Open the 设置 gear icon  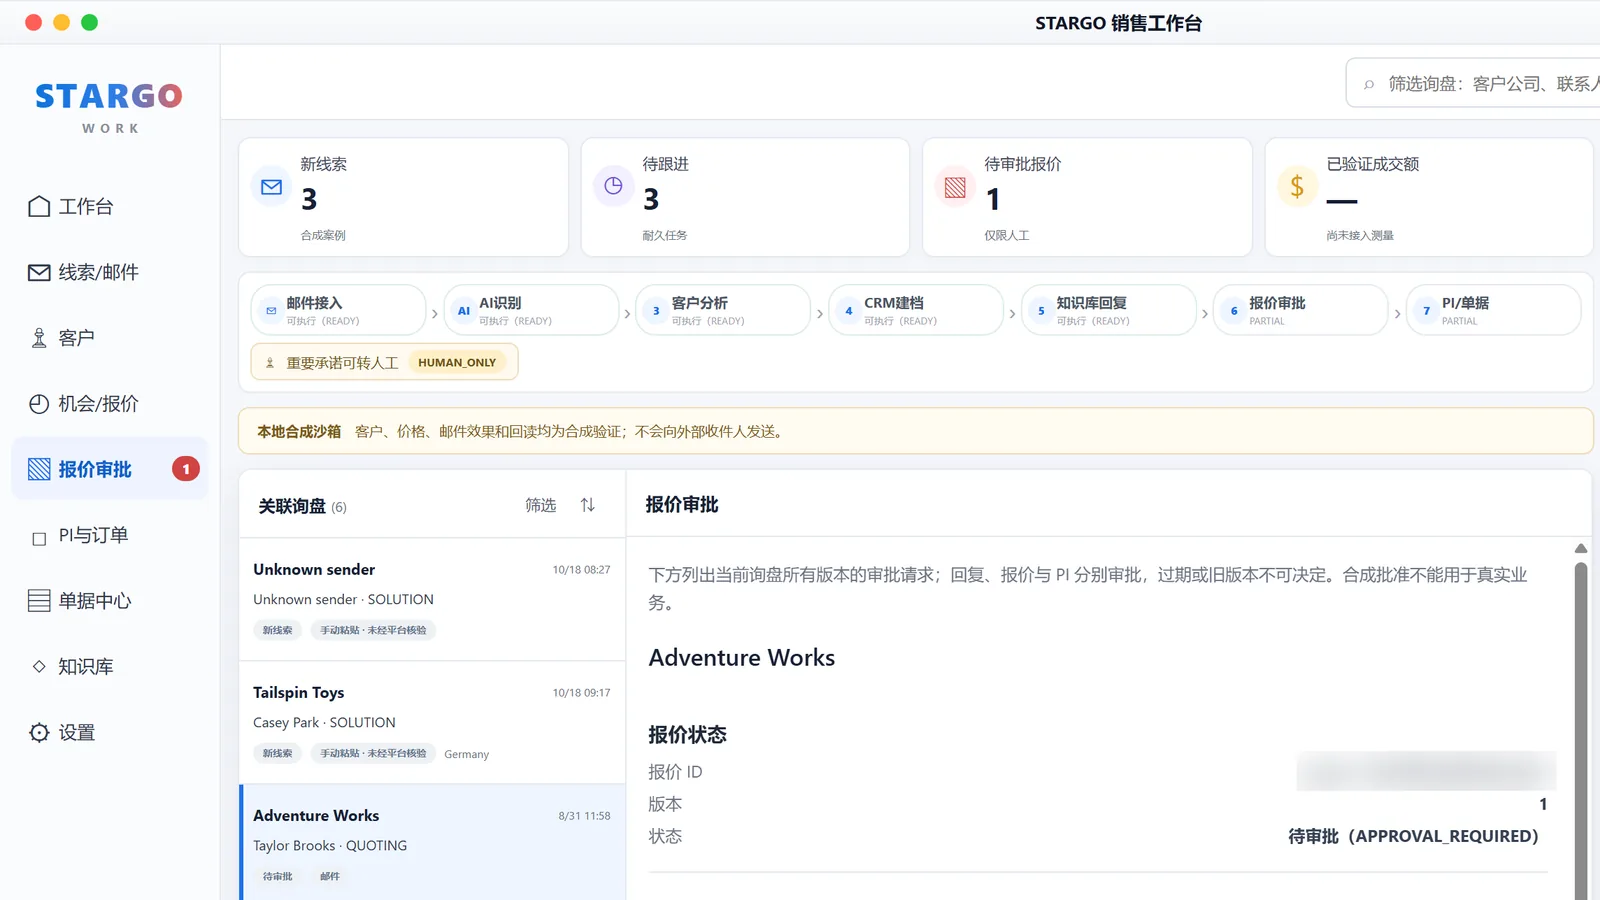pos(39,732)
